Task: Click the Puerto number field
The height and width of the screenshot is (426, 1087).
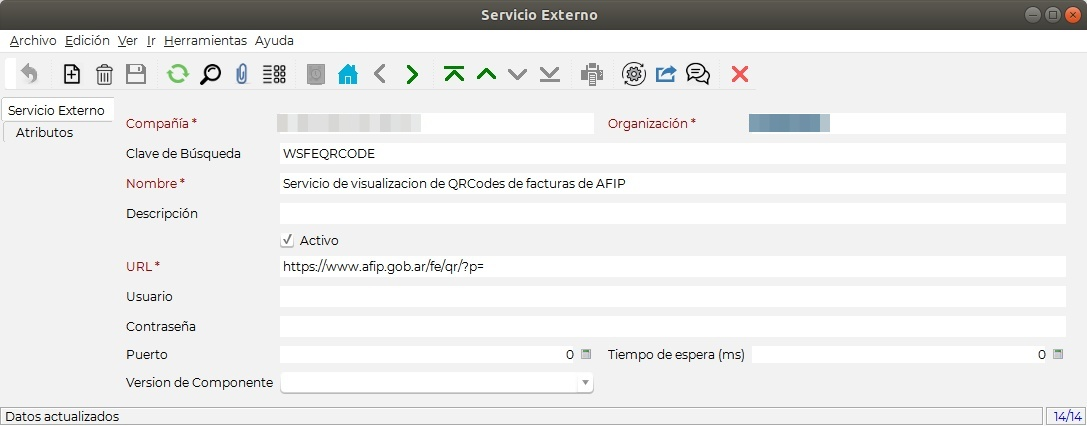Action: point(428,355)
